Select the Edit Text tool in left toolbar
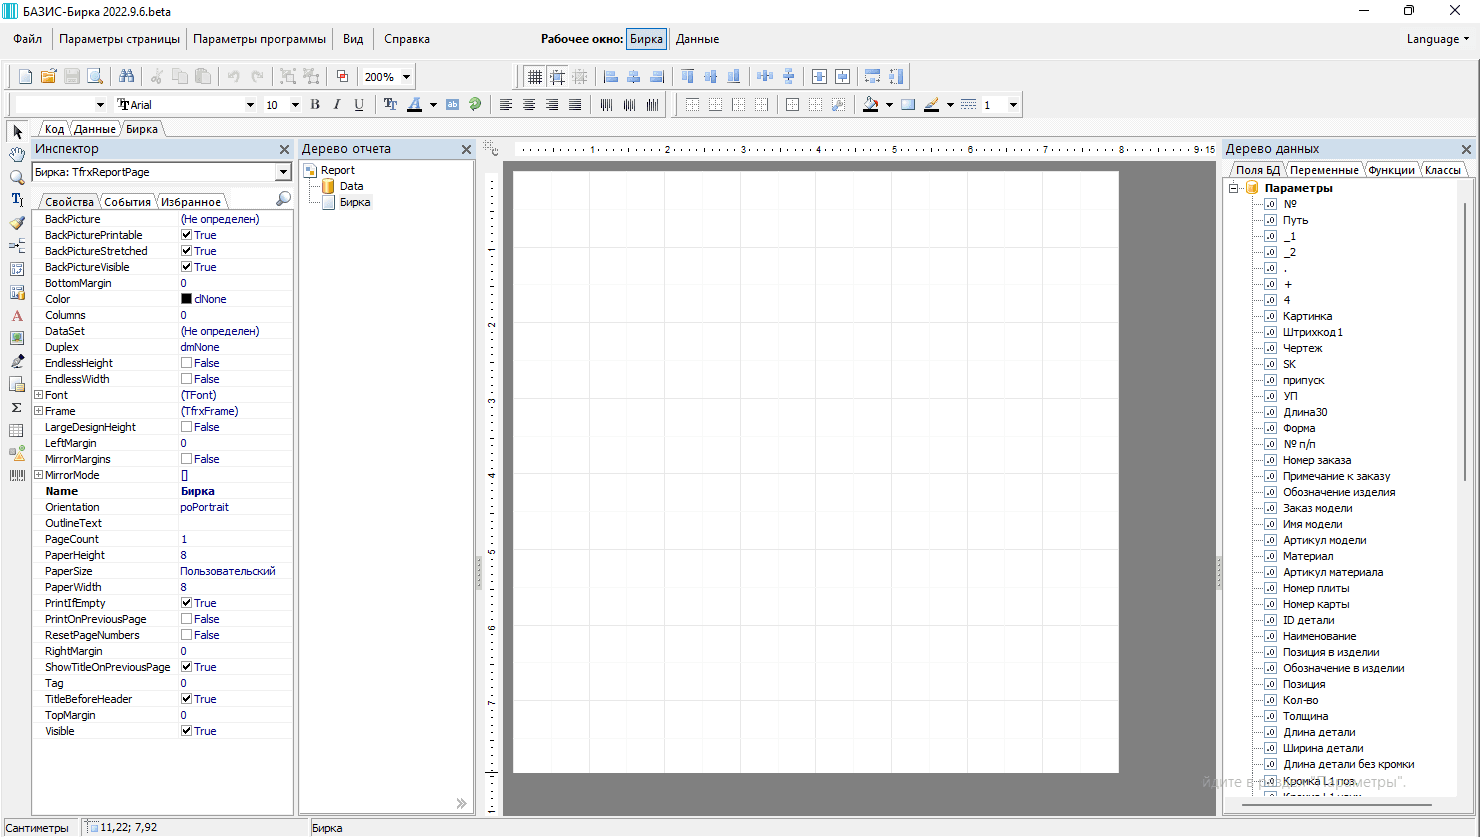The width and height of the screenshot is (1480, 837). pyautogui.click(x=17, y=200)
